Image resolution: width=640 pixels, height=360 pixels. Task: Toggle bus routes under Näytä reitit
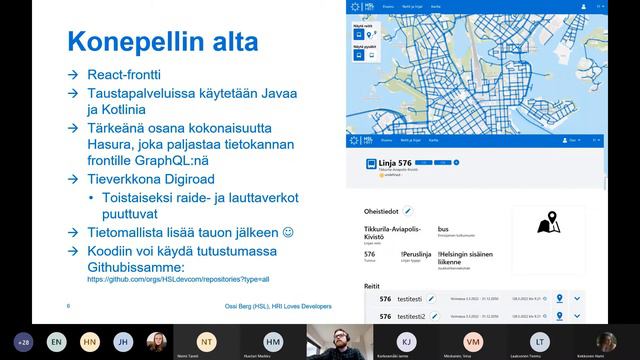(359, 35)
